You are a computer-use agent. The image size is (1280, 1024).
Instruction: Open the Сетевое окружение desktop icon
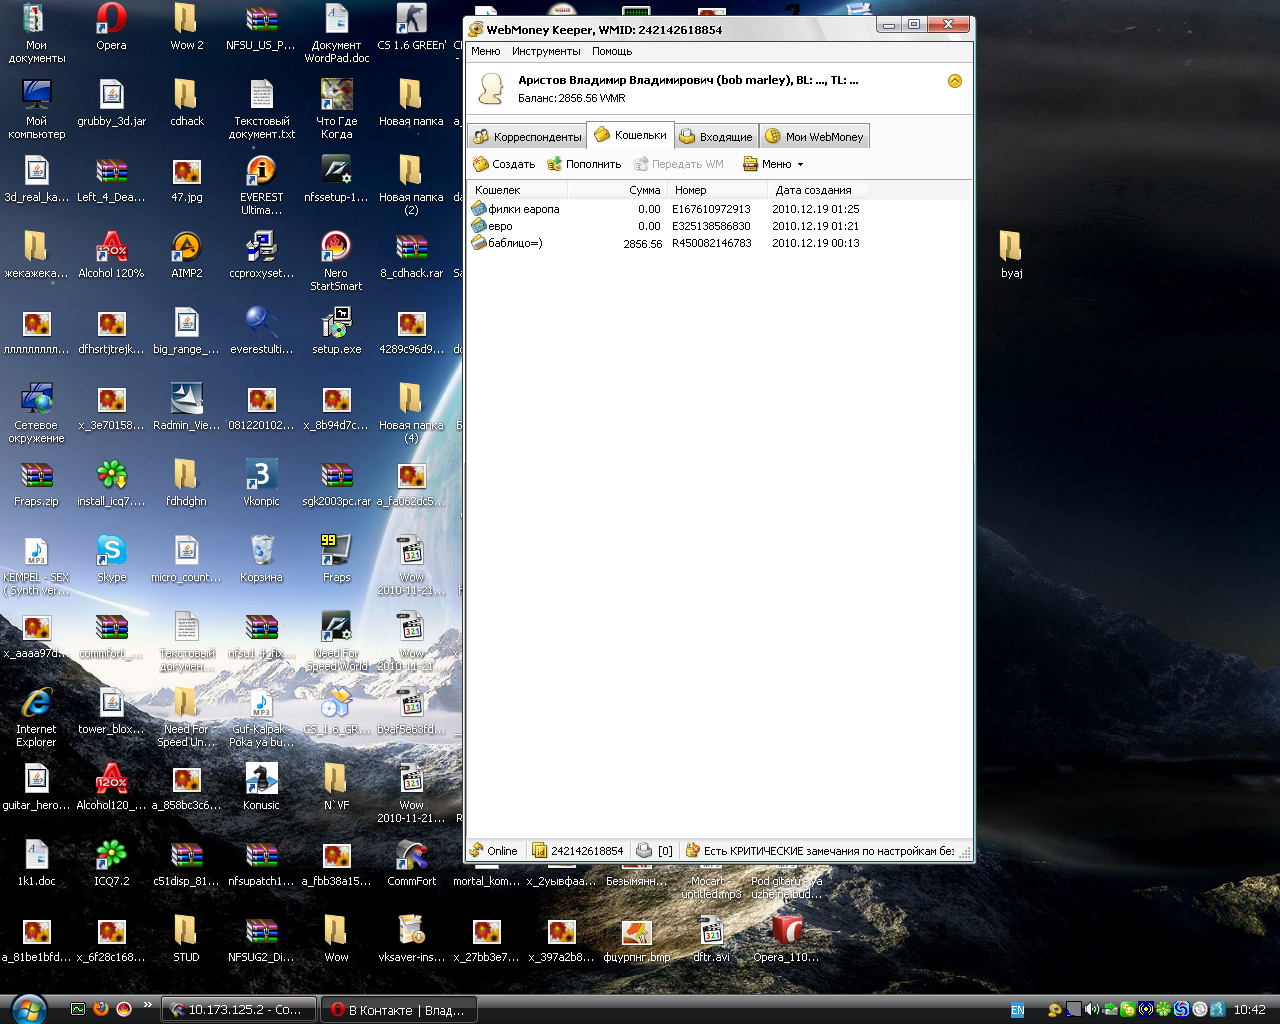coord(37,414)
